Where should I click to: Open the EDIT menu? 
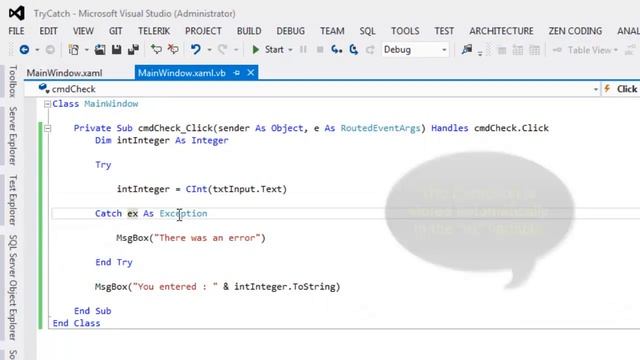click(48, 31)
